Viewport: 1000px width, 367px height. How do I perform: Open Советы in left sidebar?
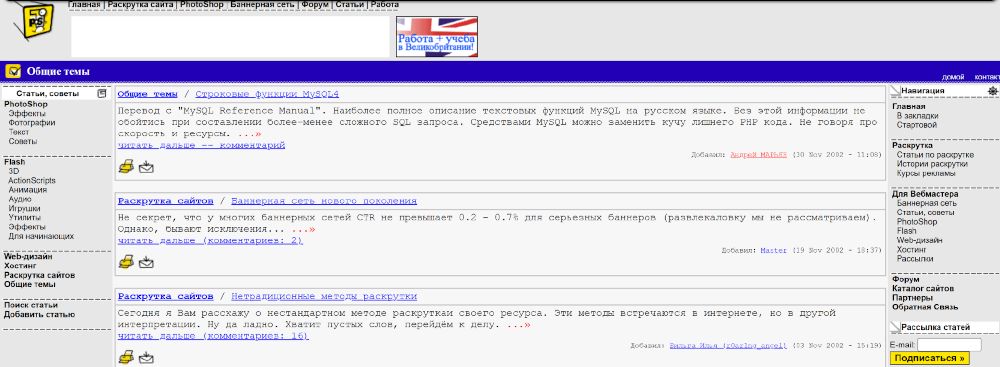coord(22,141)
